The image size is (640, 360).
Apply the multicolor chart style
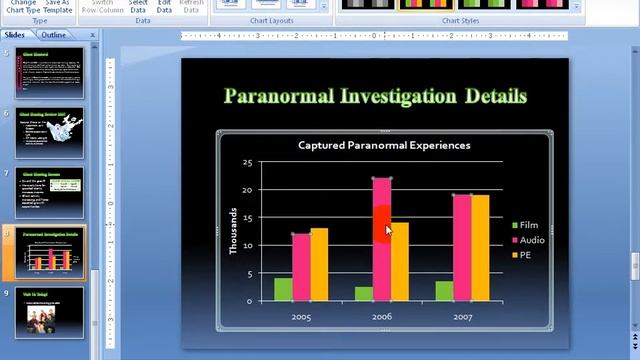[x=426, y=4]
